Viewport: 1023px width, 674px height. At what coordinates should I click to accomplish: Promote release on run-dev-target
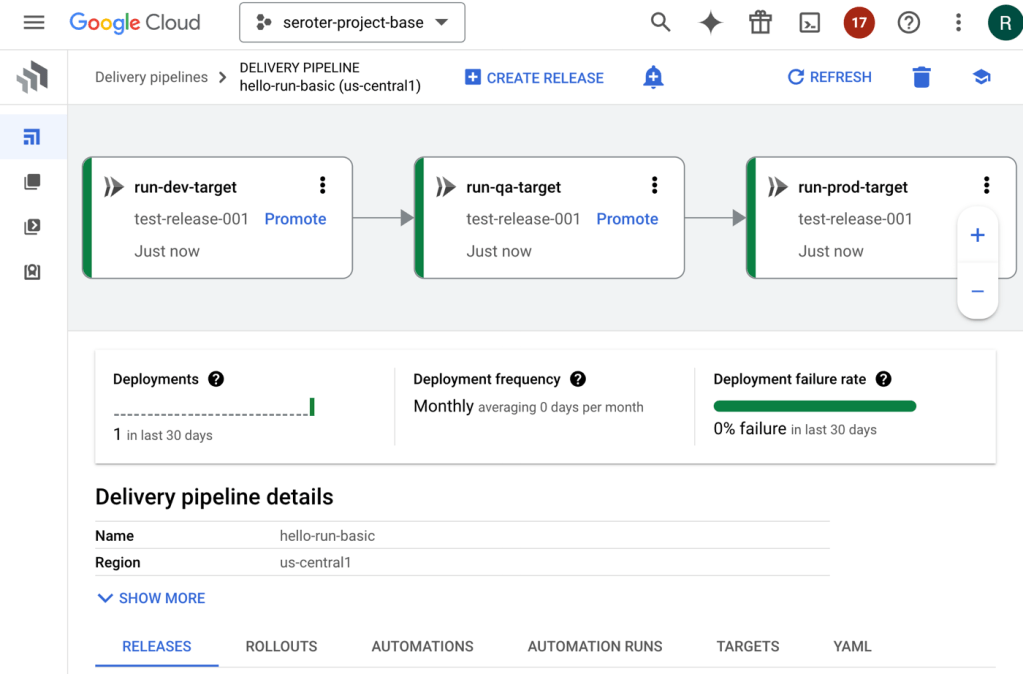coord(295,219)
